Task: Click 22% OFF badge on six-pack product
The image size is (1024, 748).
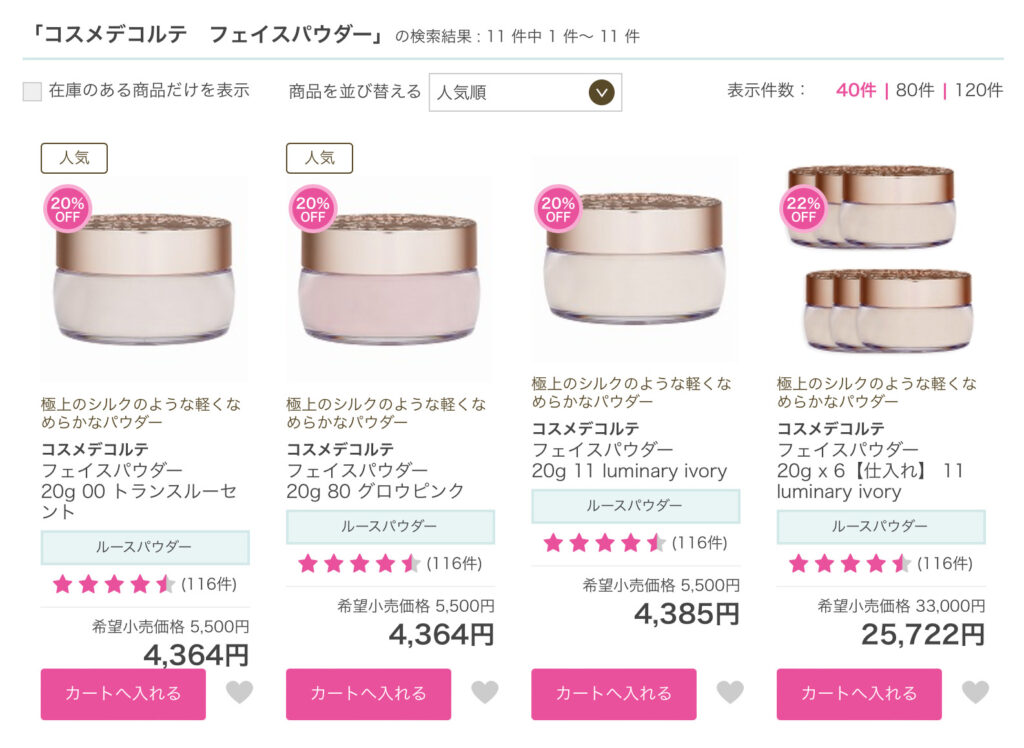Action: [803, 209]
